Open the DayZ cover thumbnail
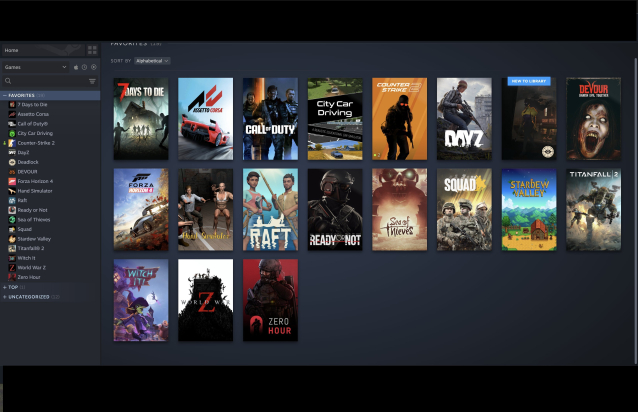The height and width of the screenshot is (412, 638). [463, 119]
